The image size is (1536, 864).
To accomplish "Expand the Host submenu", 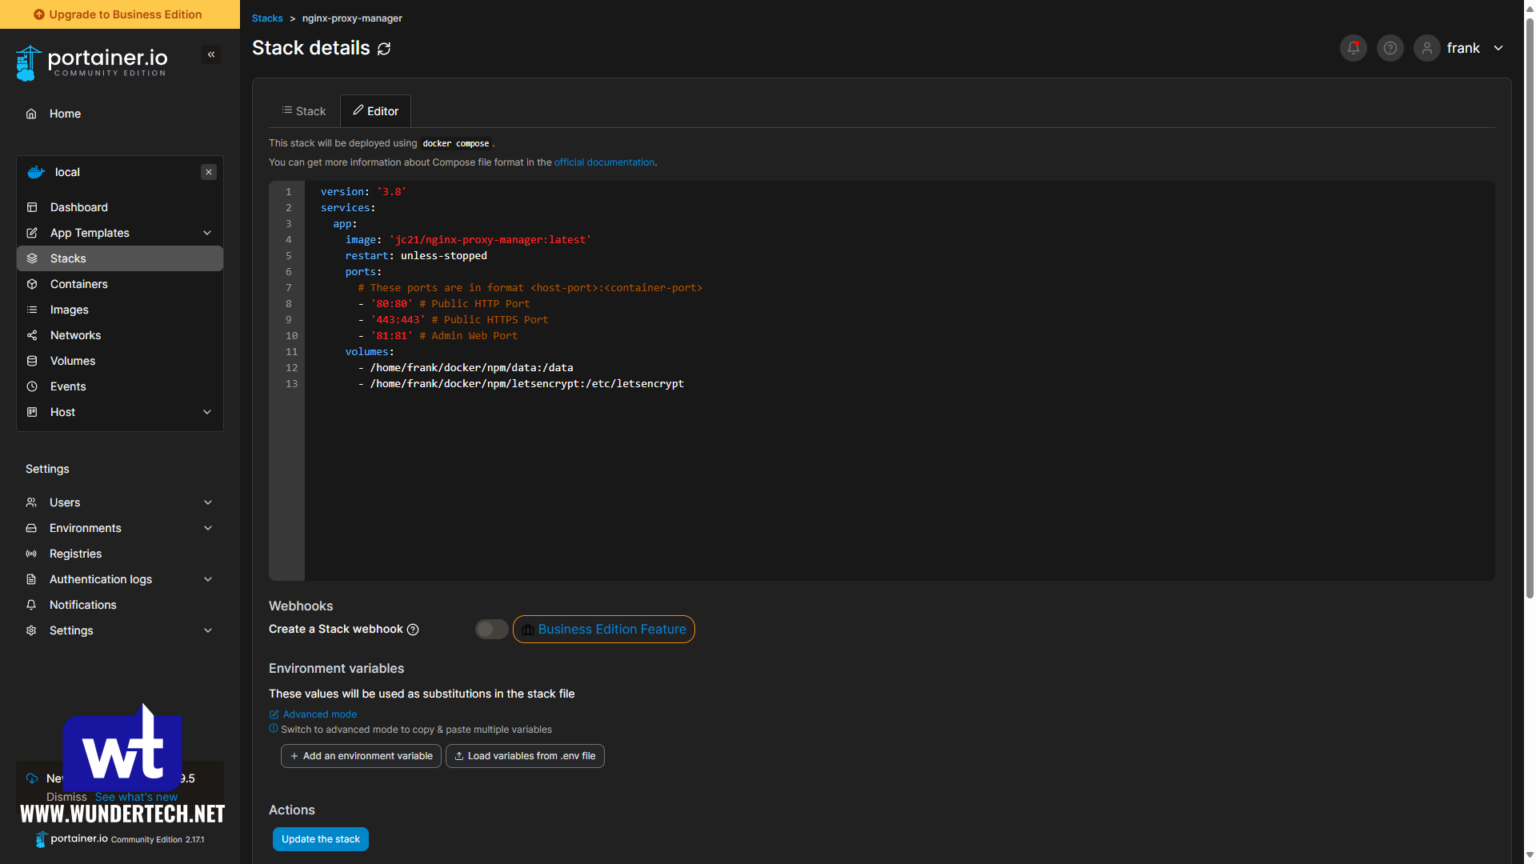I will 207,412.
